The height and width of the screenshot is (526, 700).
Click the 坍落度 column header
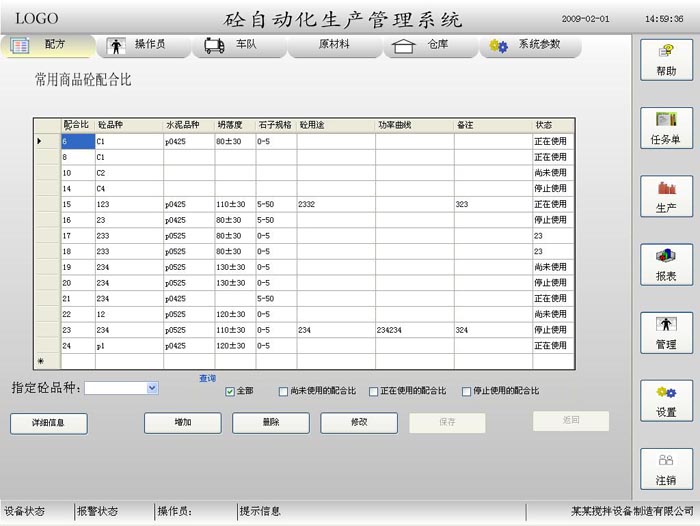point(235,125)
